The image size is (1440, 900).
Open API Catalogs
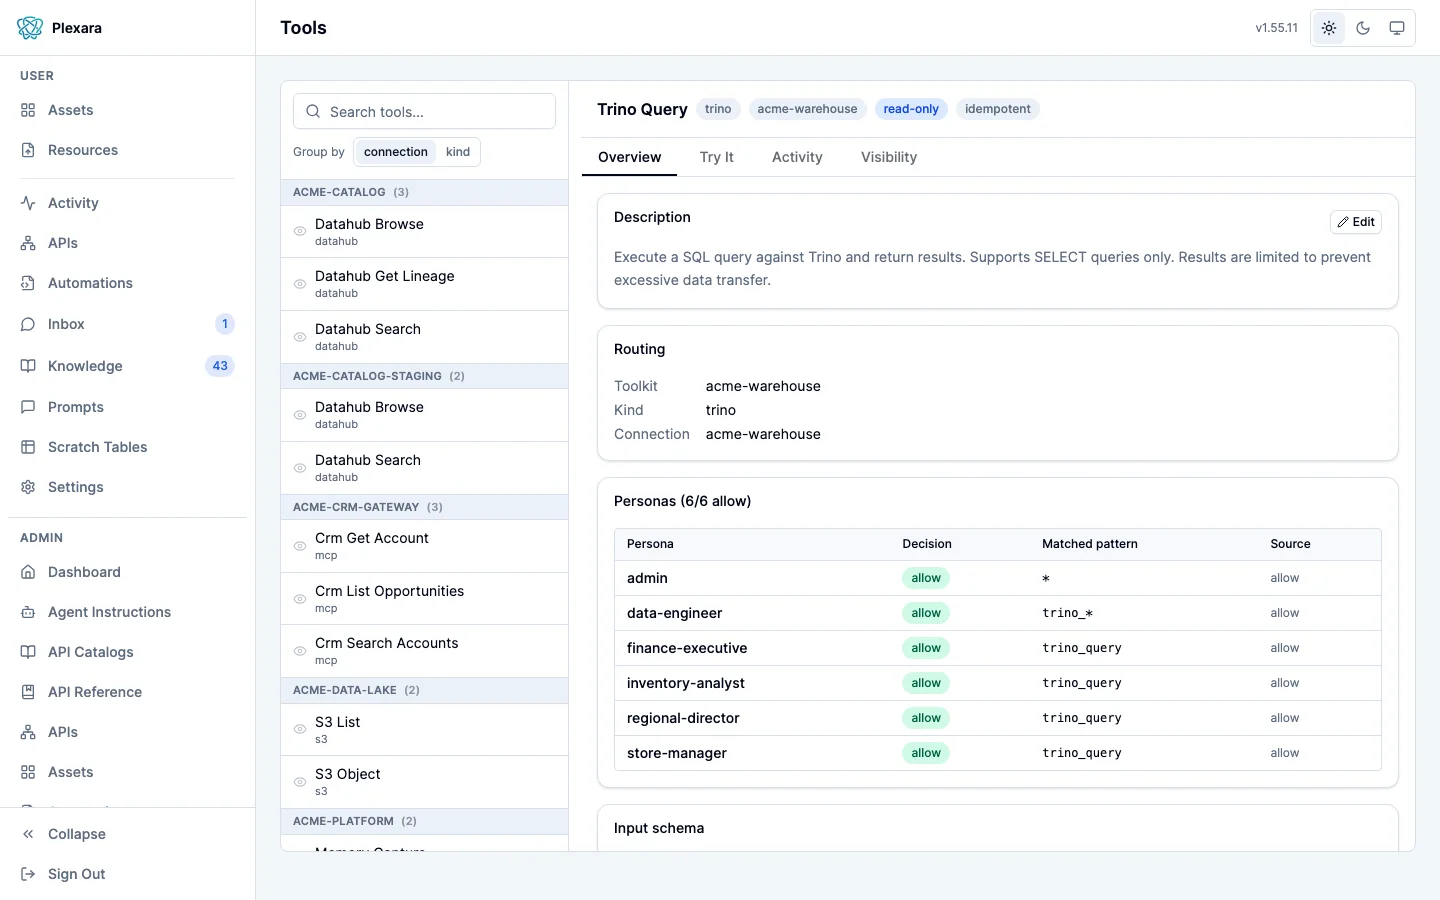[x=127, y=652]
